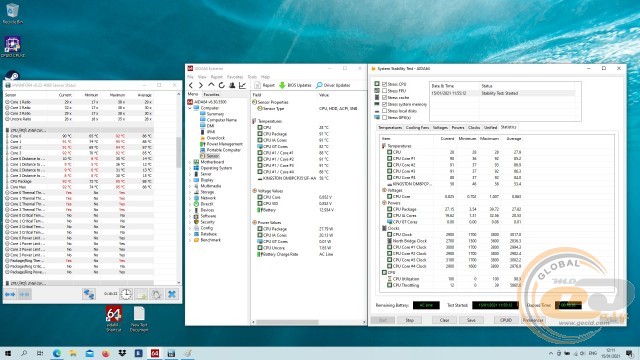Open the Tools menu in AIDA64
The height and width of the screenshot is (360, 640).
[x=252, y=77]
